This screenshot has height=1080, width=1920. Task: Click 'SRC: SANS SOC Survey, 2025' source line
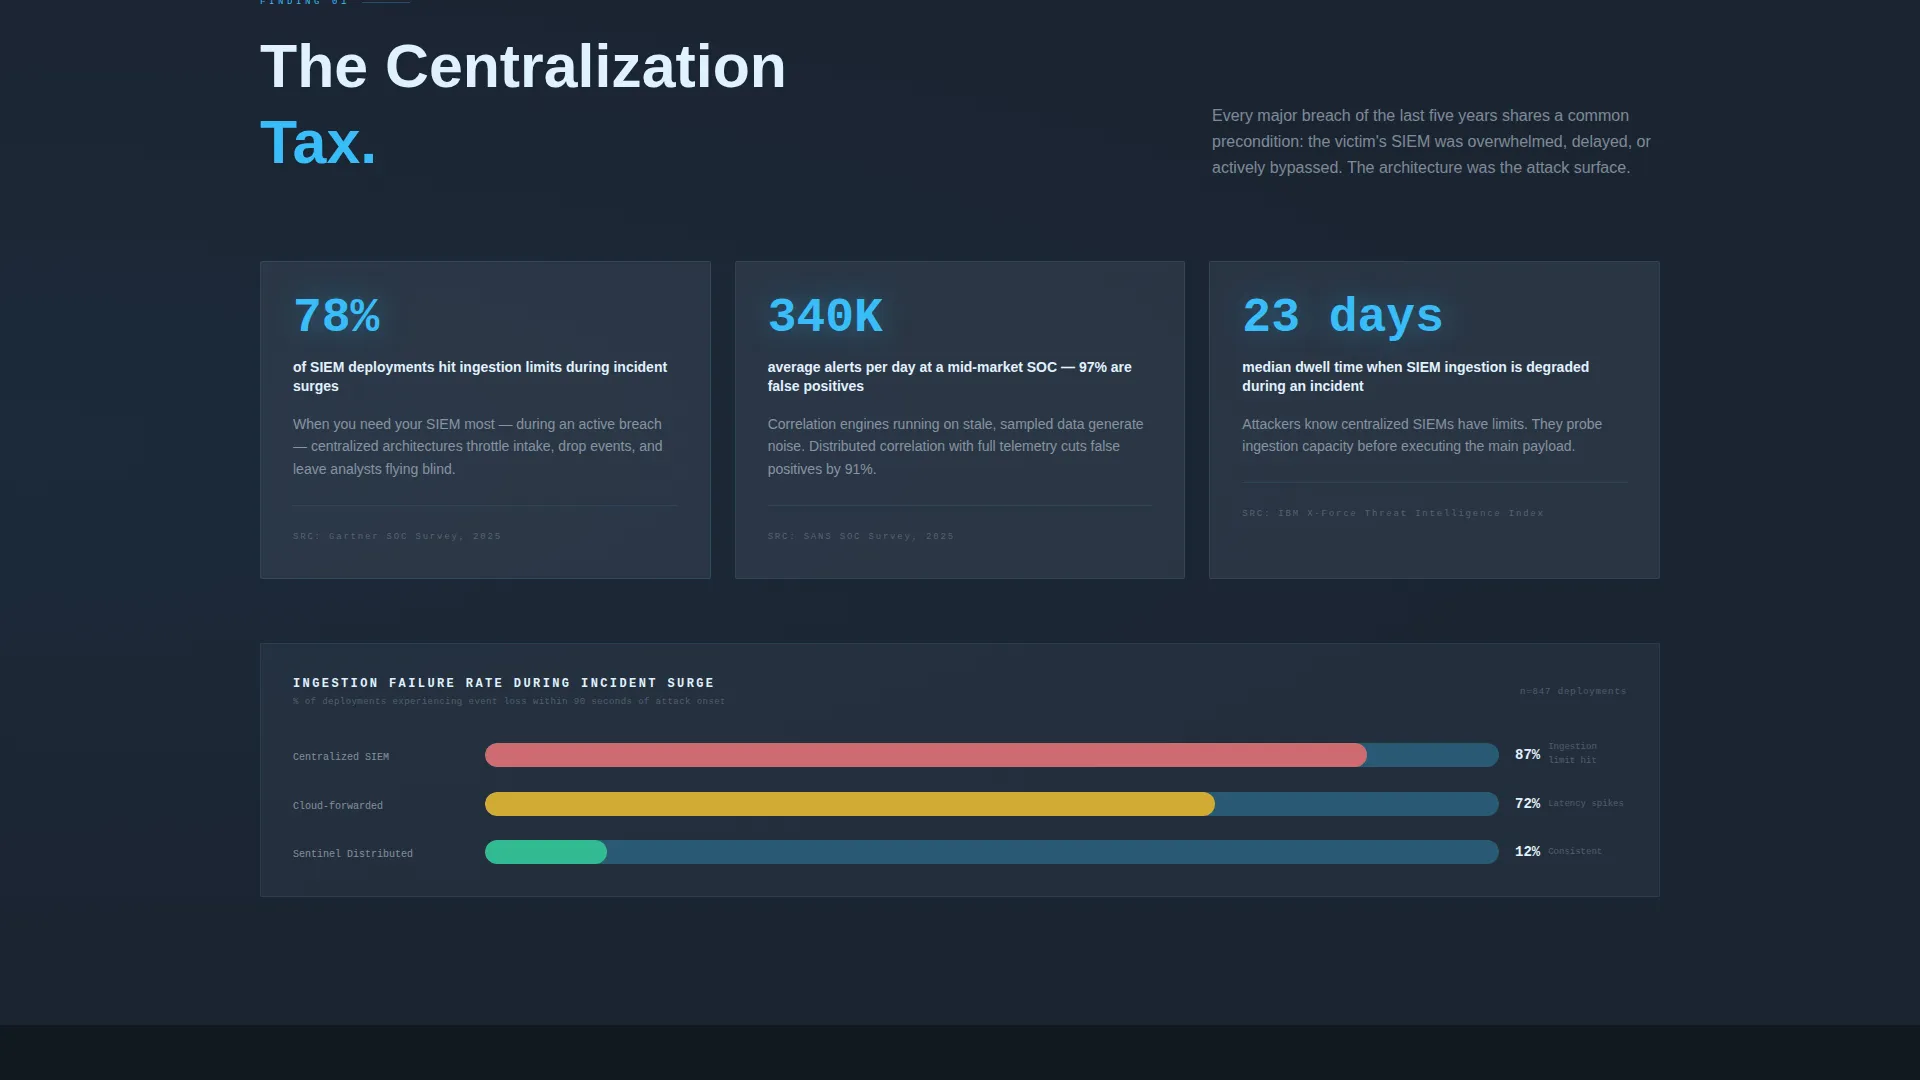[861, 536]
